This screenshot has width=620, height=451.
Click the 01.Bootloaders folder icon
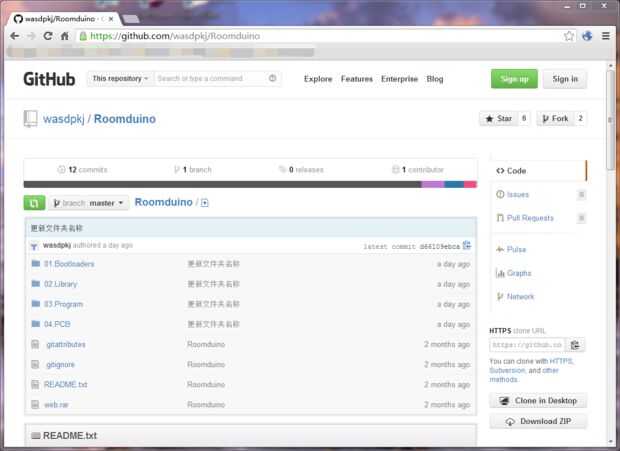(x=36, y=263)
